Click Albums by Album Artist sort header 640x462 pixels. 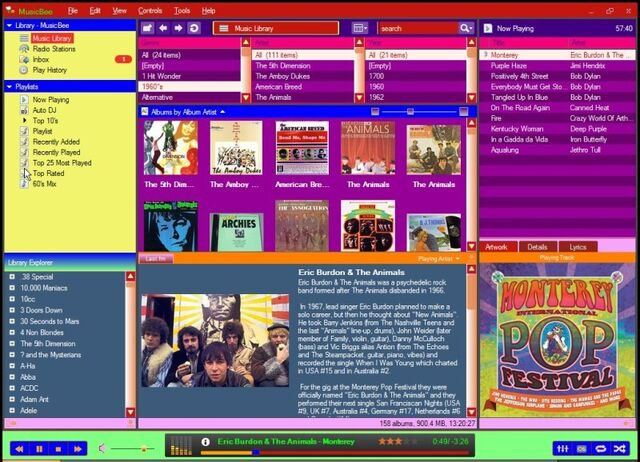pos(184,112)
